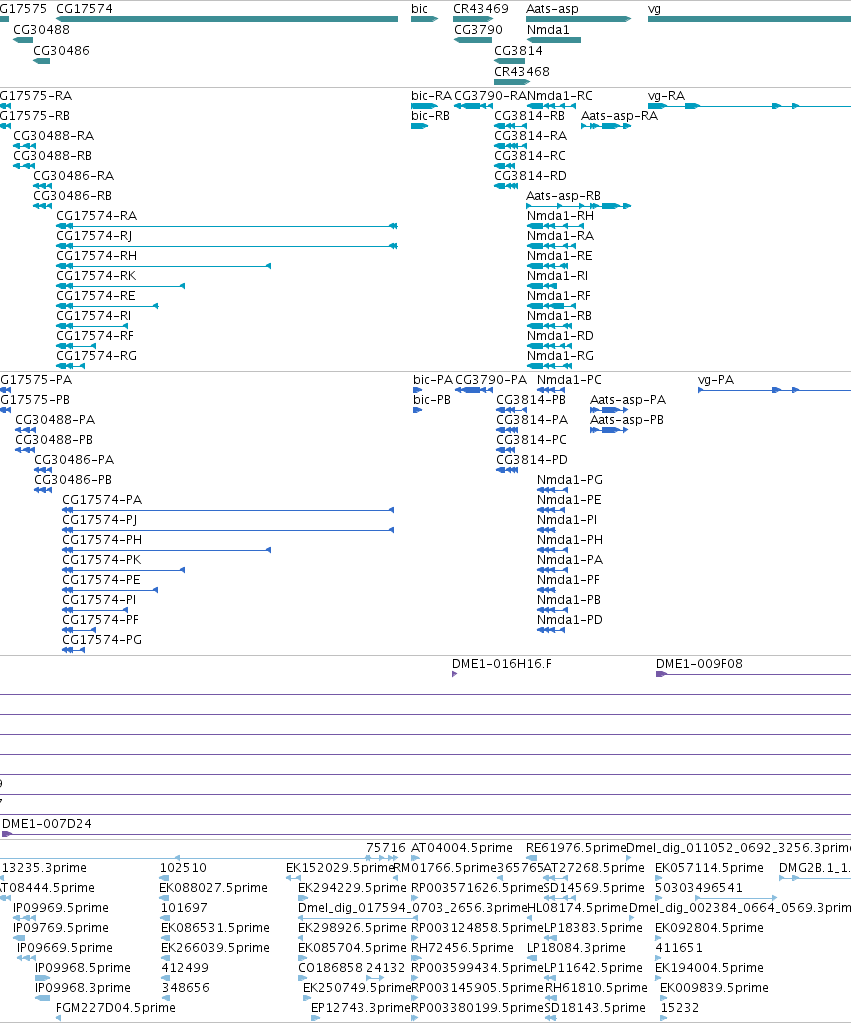Select the Aats-asp-RB transcript glyph
The image size is (851, 1023).
pos(578,206)
